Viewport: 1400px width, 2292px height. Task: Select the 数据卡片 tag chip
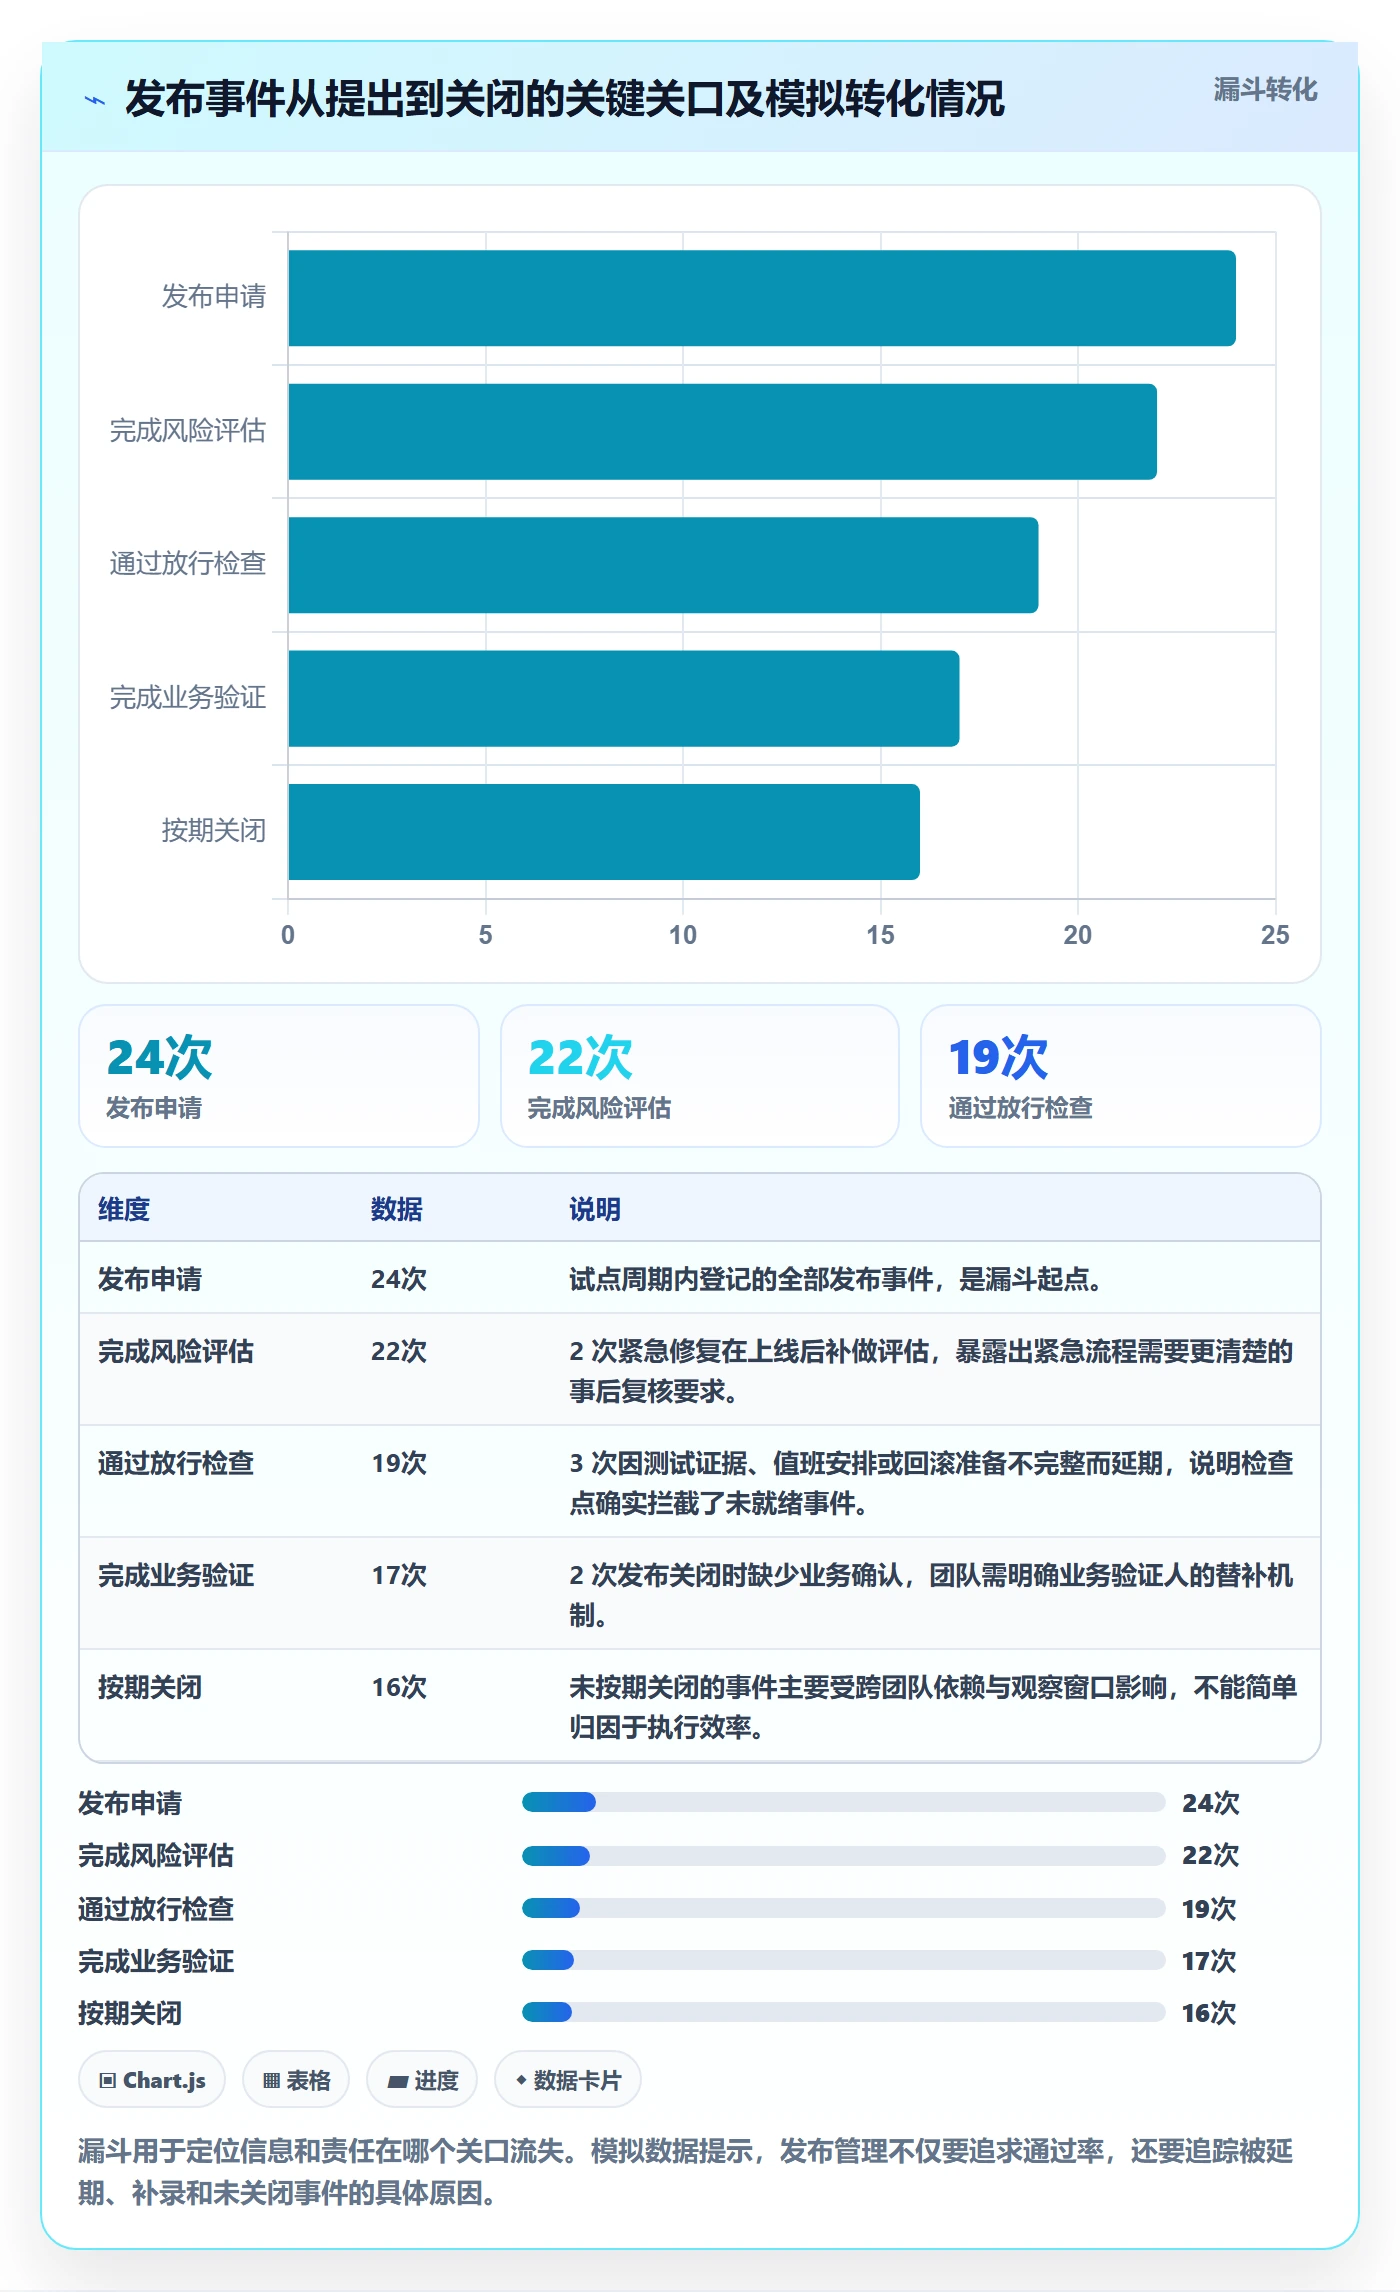click(x=568, y=2080)
